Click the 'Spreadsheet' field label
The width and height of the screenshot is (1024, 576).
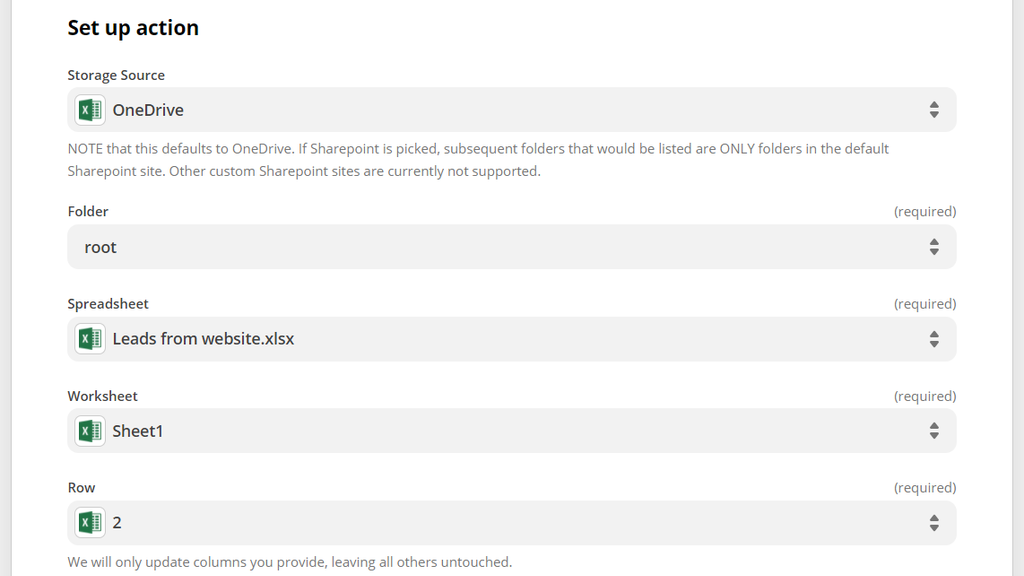[108, 303]
